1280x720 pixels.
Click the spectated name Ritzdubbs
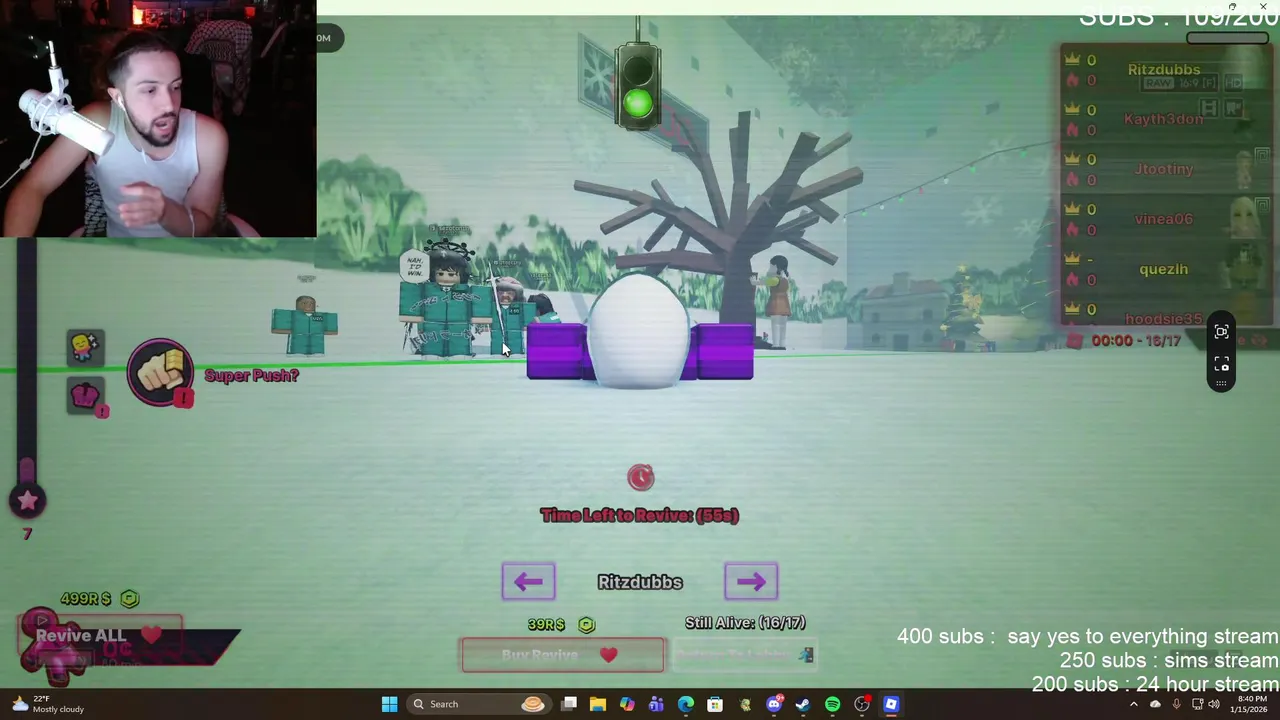click(640, 582)
